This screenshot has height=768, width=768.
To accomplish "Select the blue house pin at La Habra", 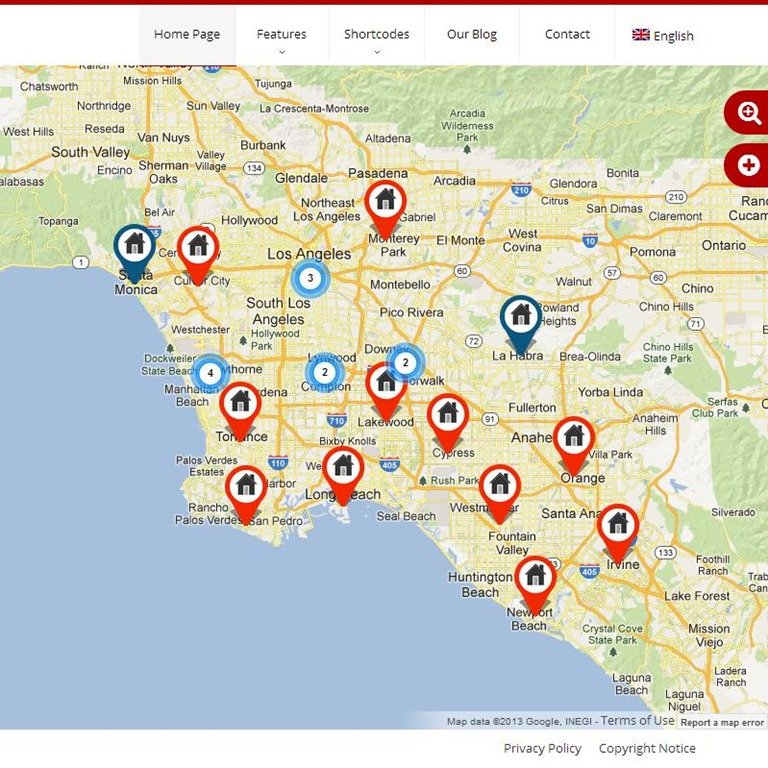I will coord(521,324).
